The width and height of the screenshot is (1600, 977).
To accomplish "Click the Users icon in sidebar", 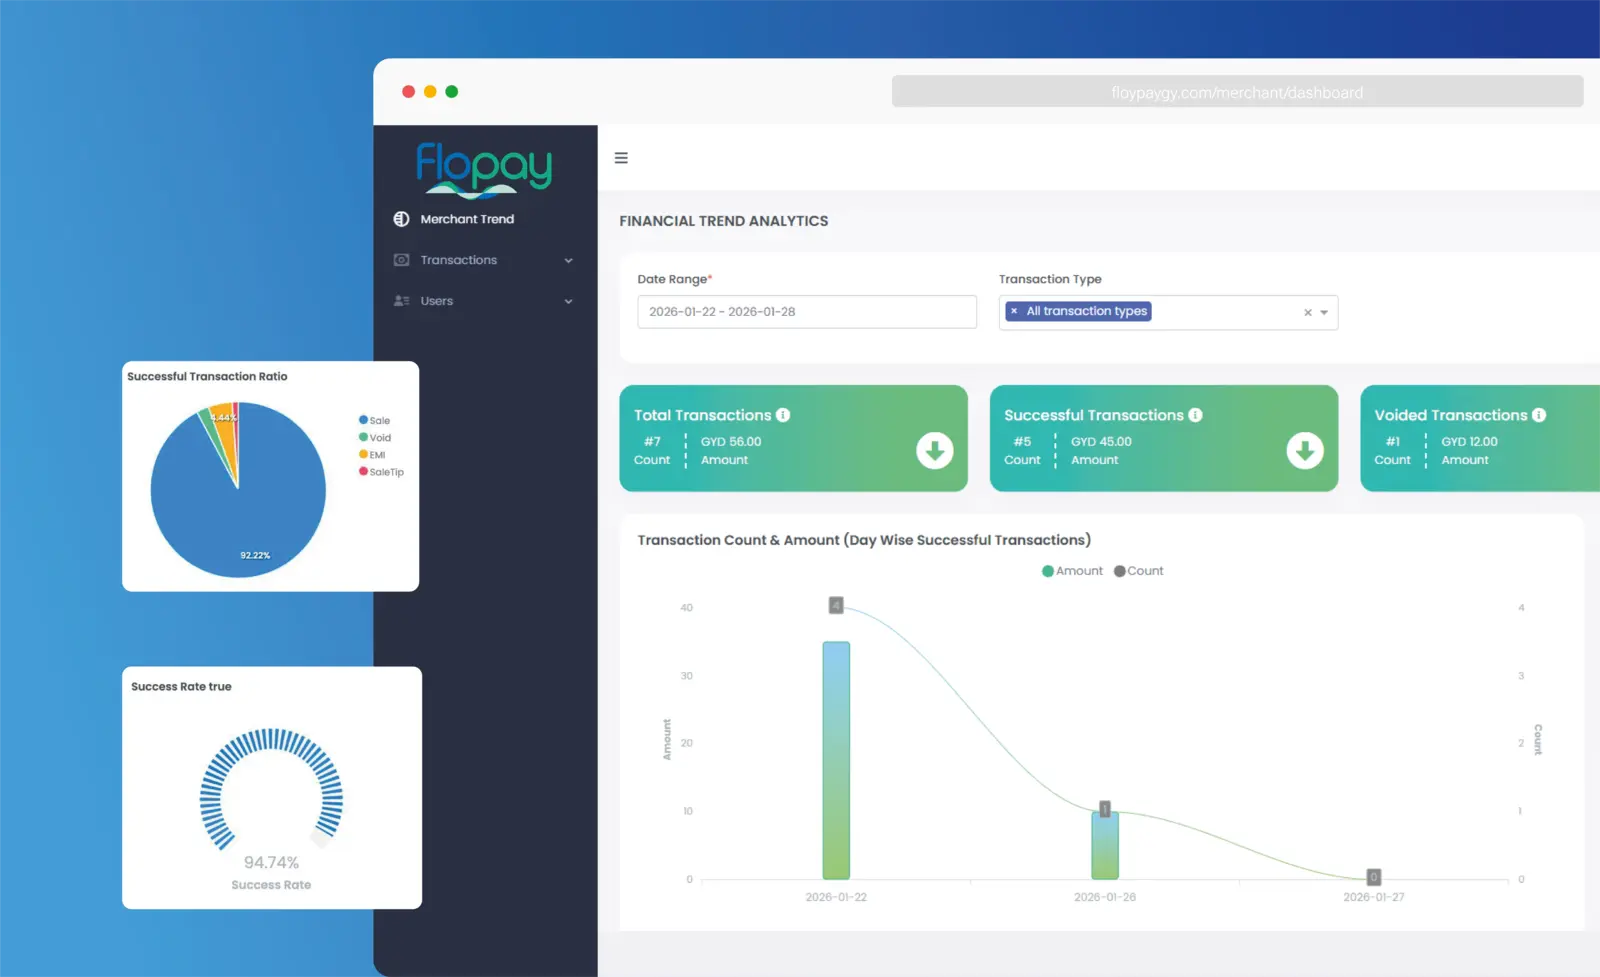I will click(x=401, y=301).
